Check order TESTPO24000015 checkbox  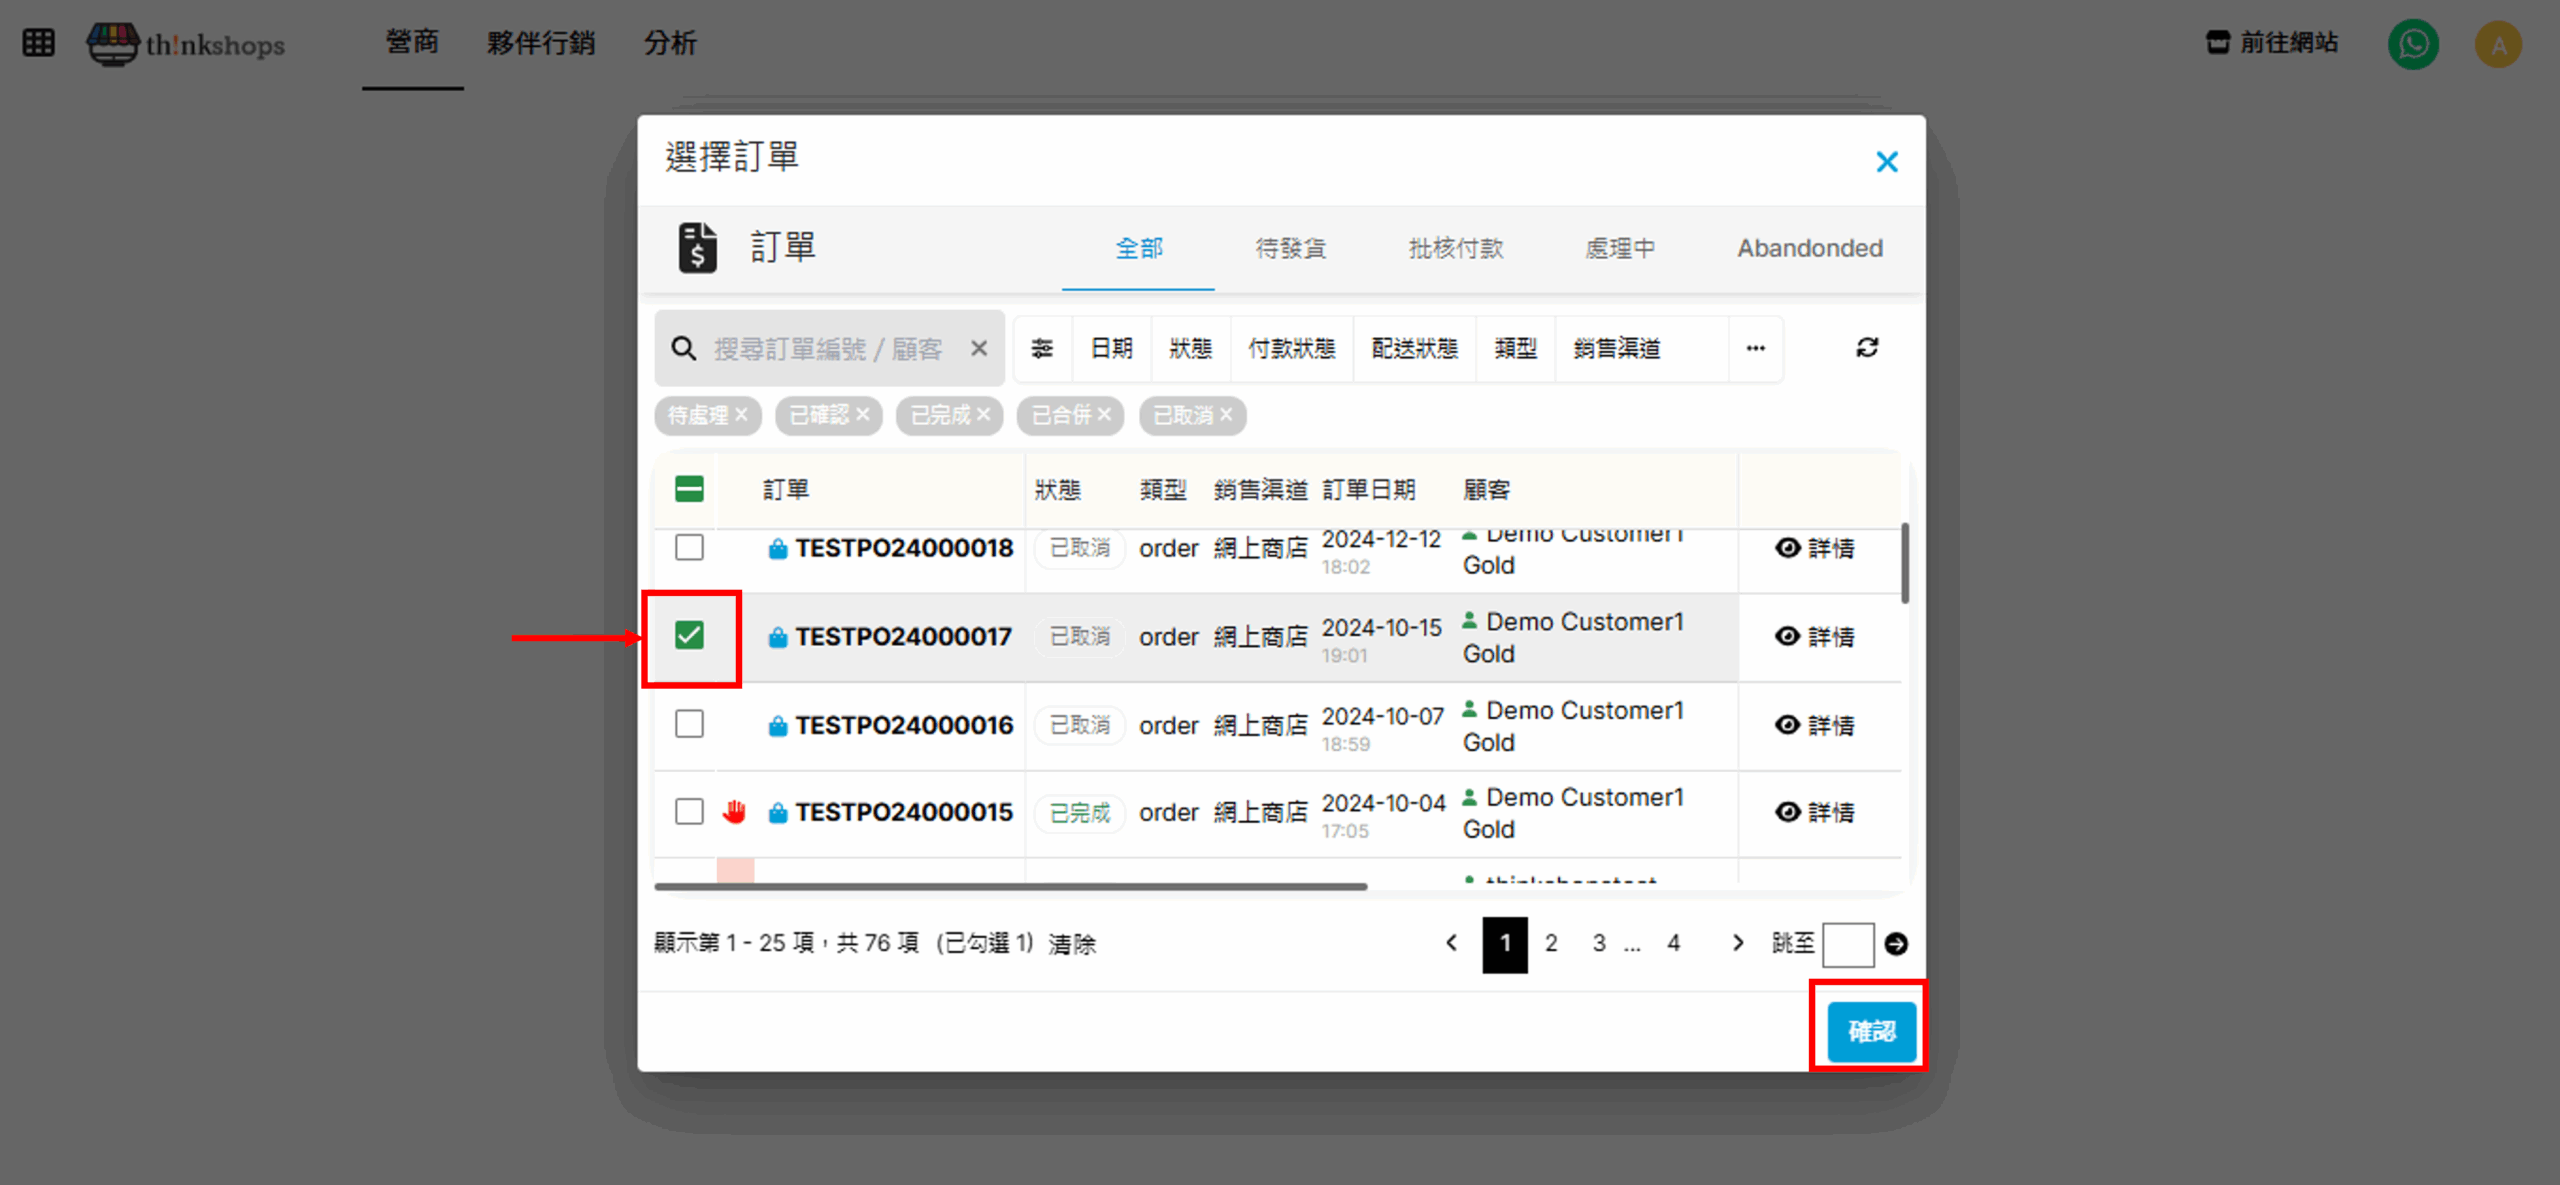[689, 811]
